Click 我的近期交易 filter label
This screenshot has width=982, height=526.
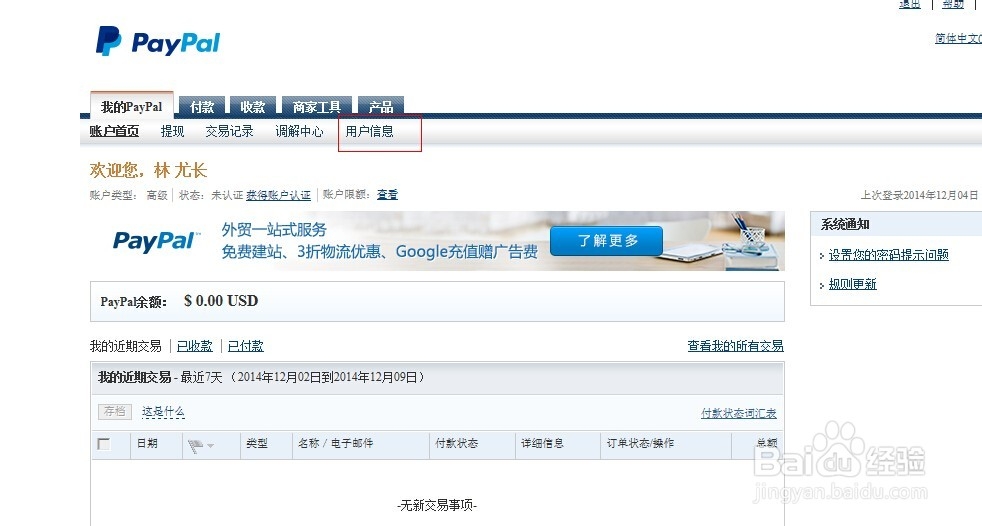(x=125, y=346)
